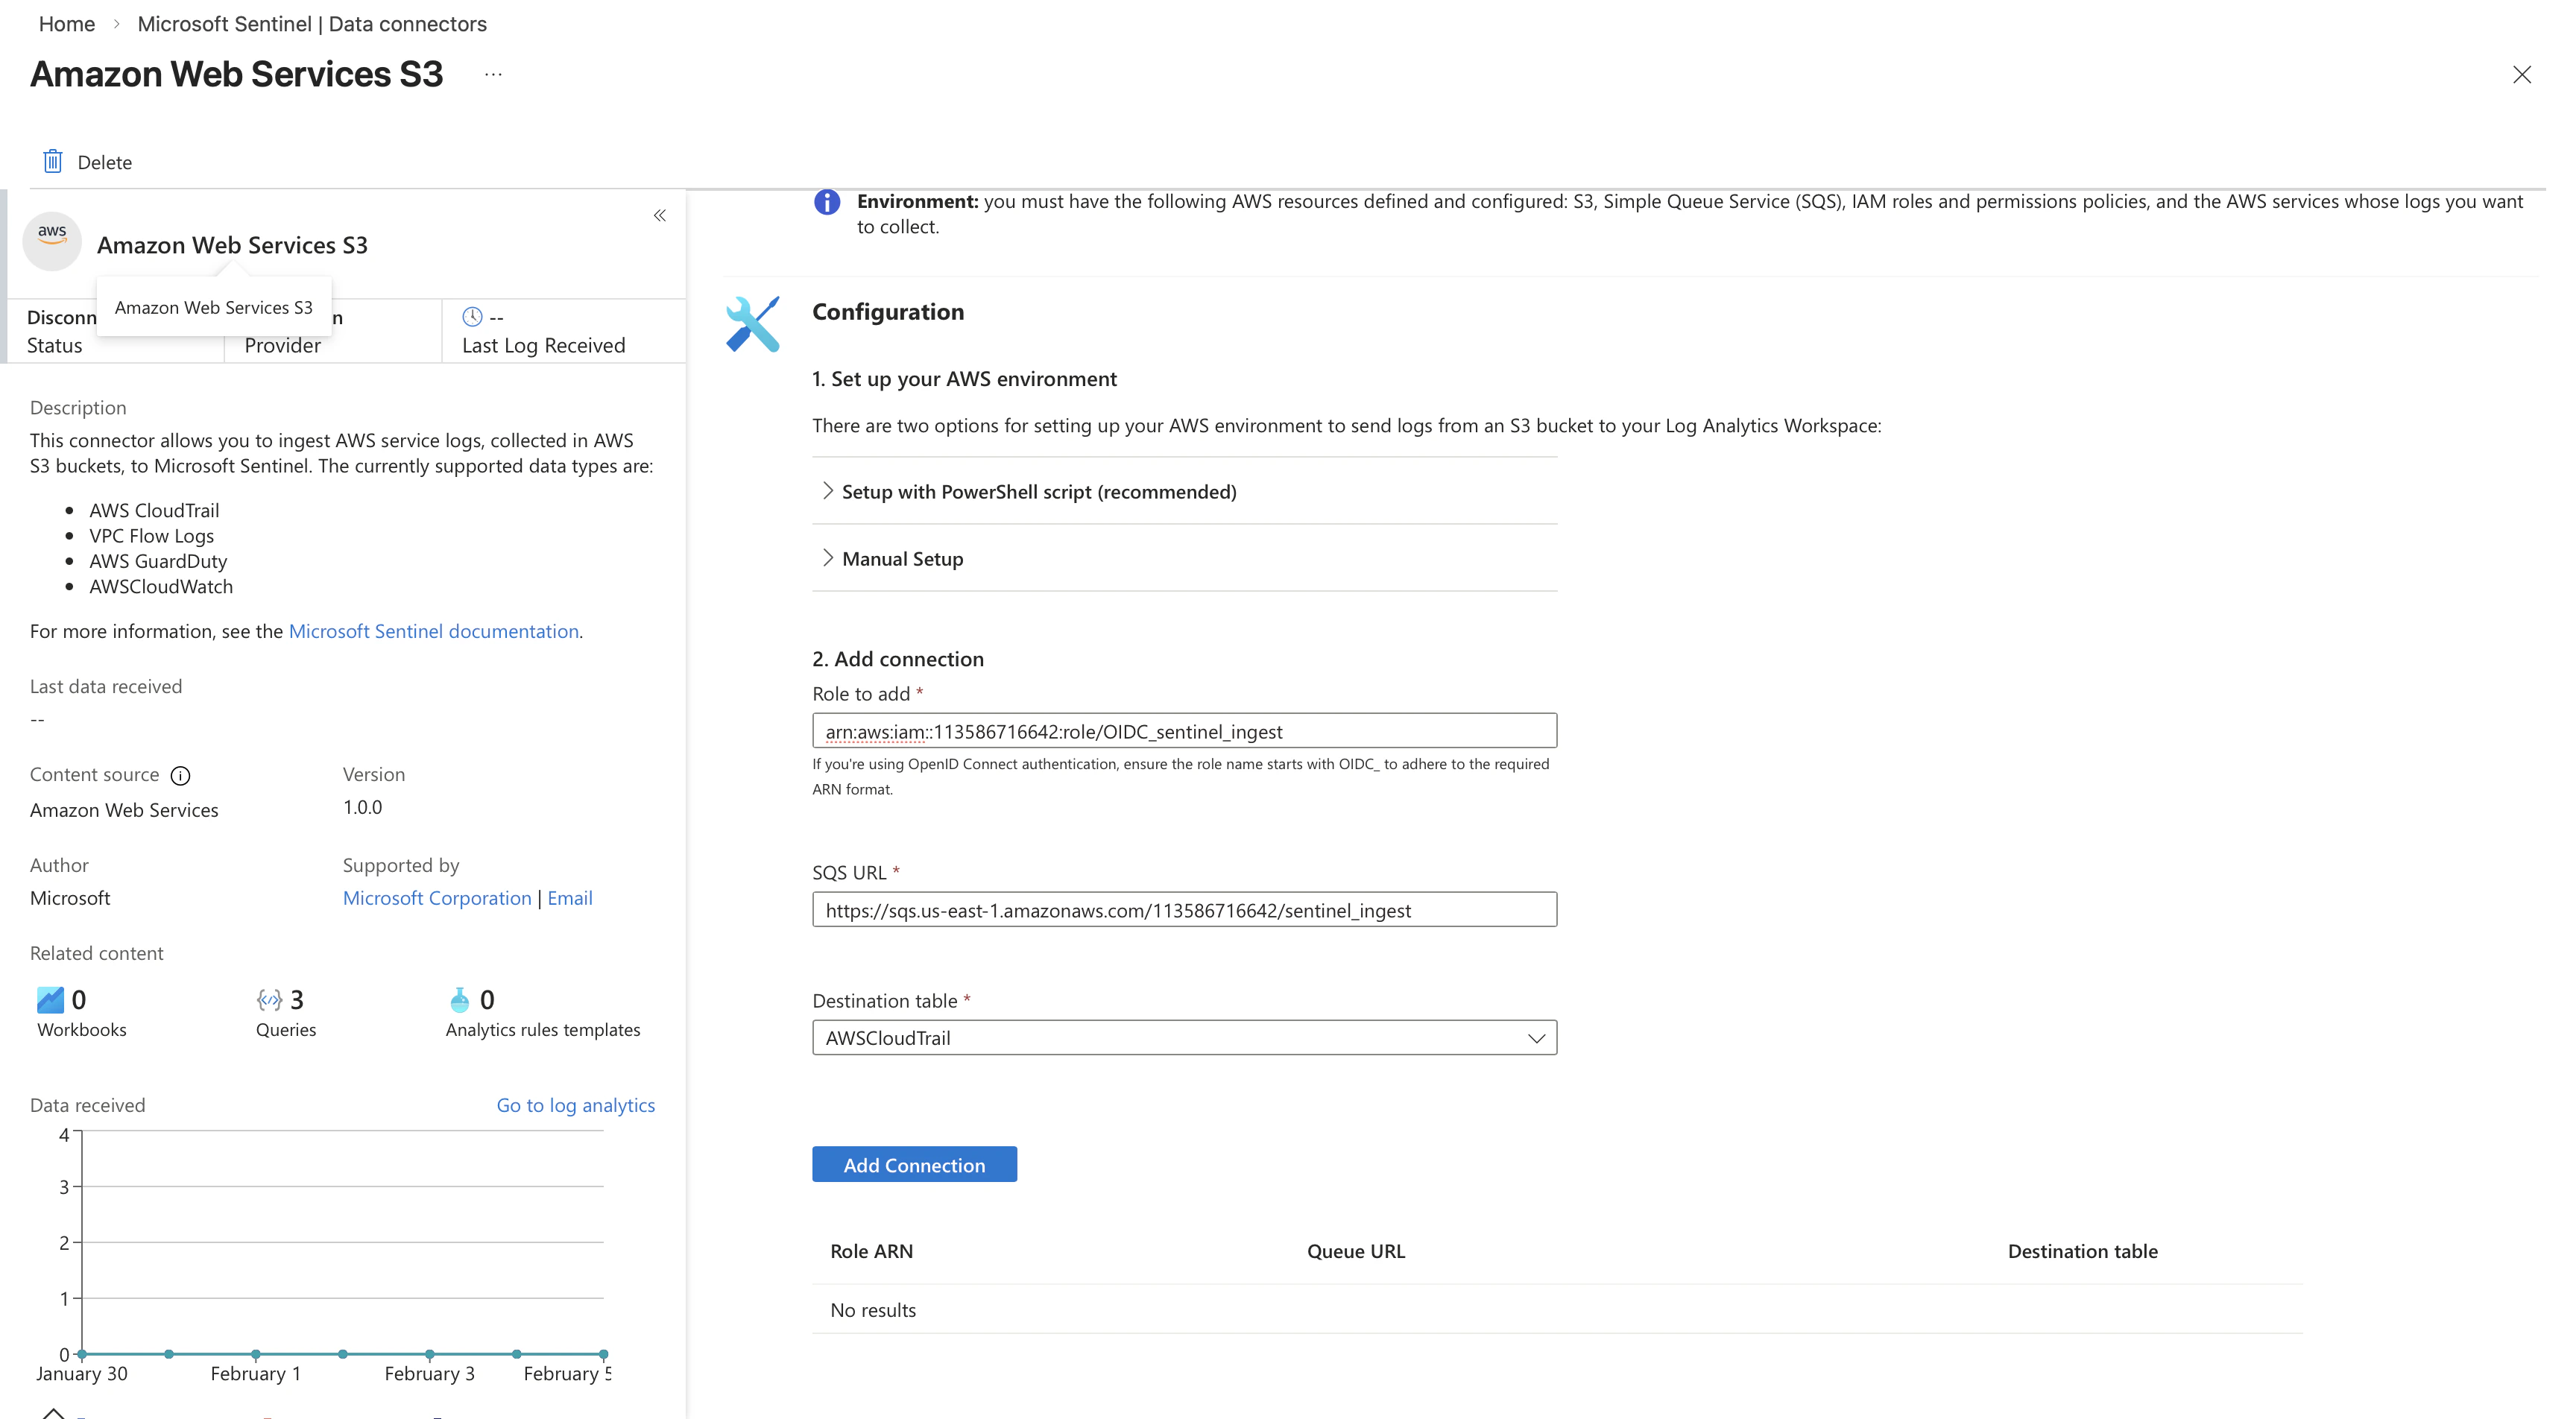
Task: Open the Workbooks related content icon
Action: pyautogui.click(x=50, y=999)
